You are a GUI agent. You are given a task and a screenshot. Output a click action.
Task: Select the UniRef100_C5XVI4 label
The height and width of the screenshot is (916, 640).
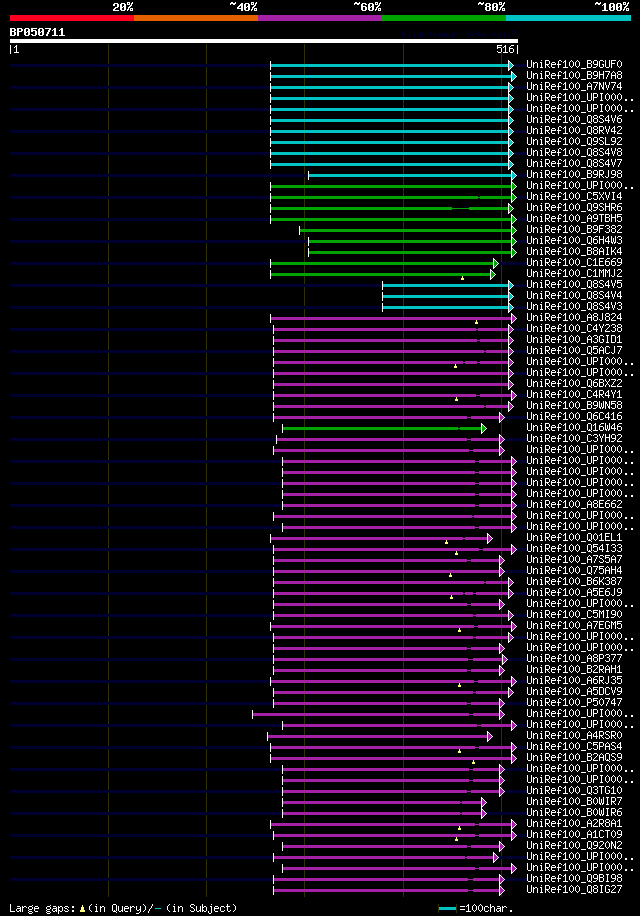coord(574,196)
